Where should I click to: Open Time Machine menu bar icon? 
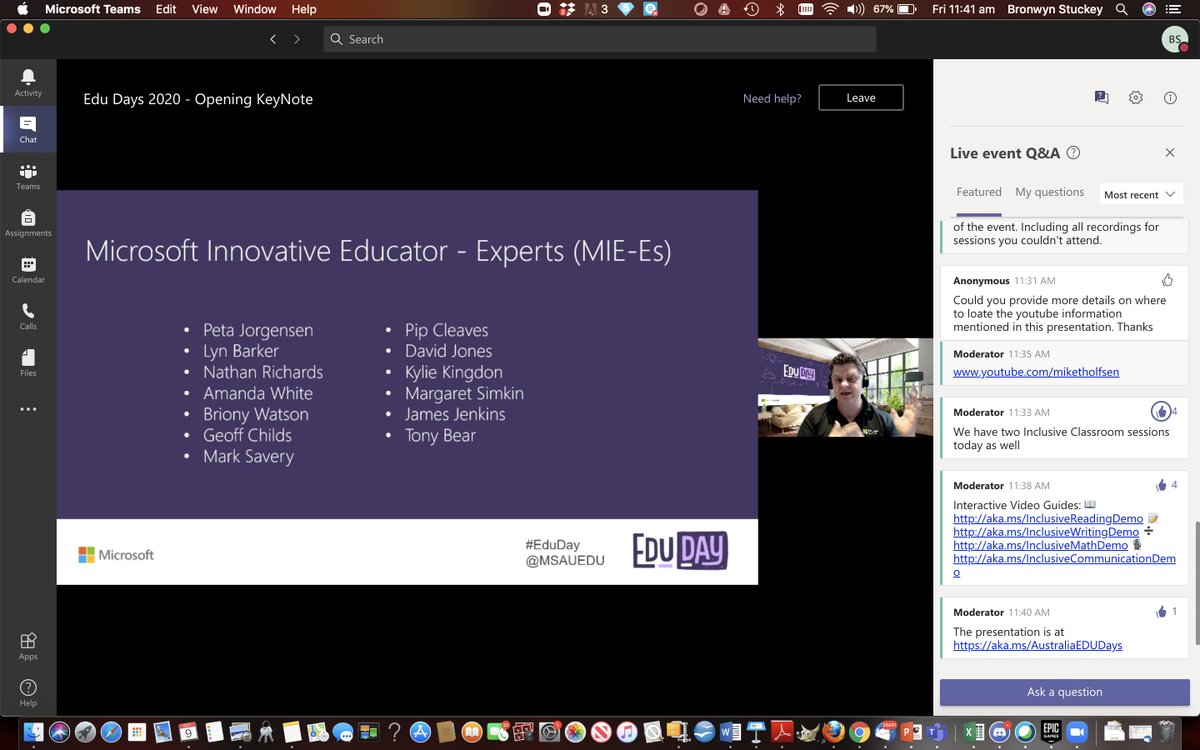click(x=751, y=9)
